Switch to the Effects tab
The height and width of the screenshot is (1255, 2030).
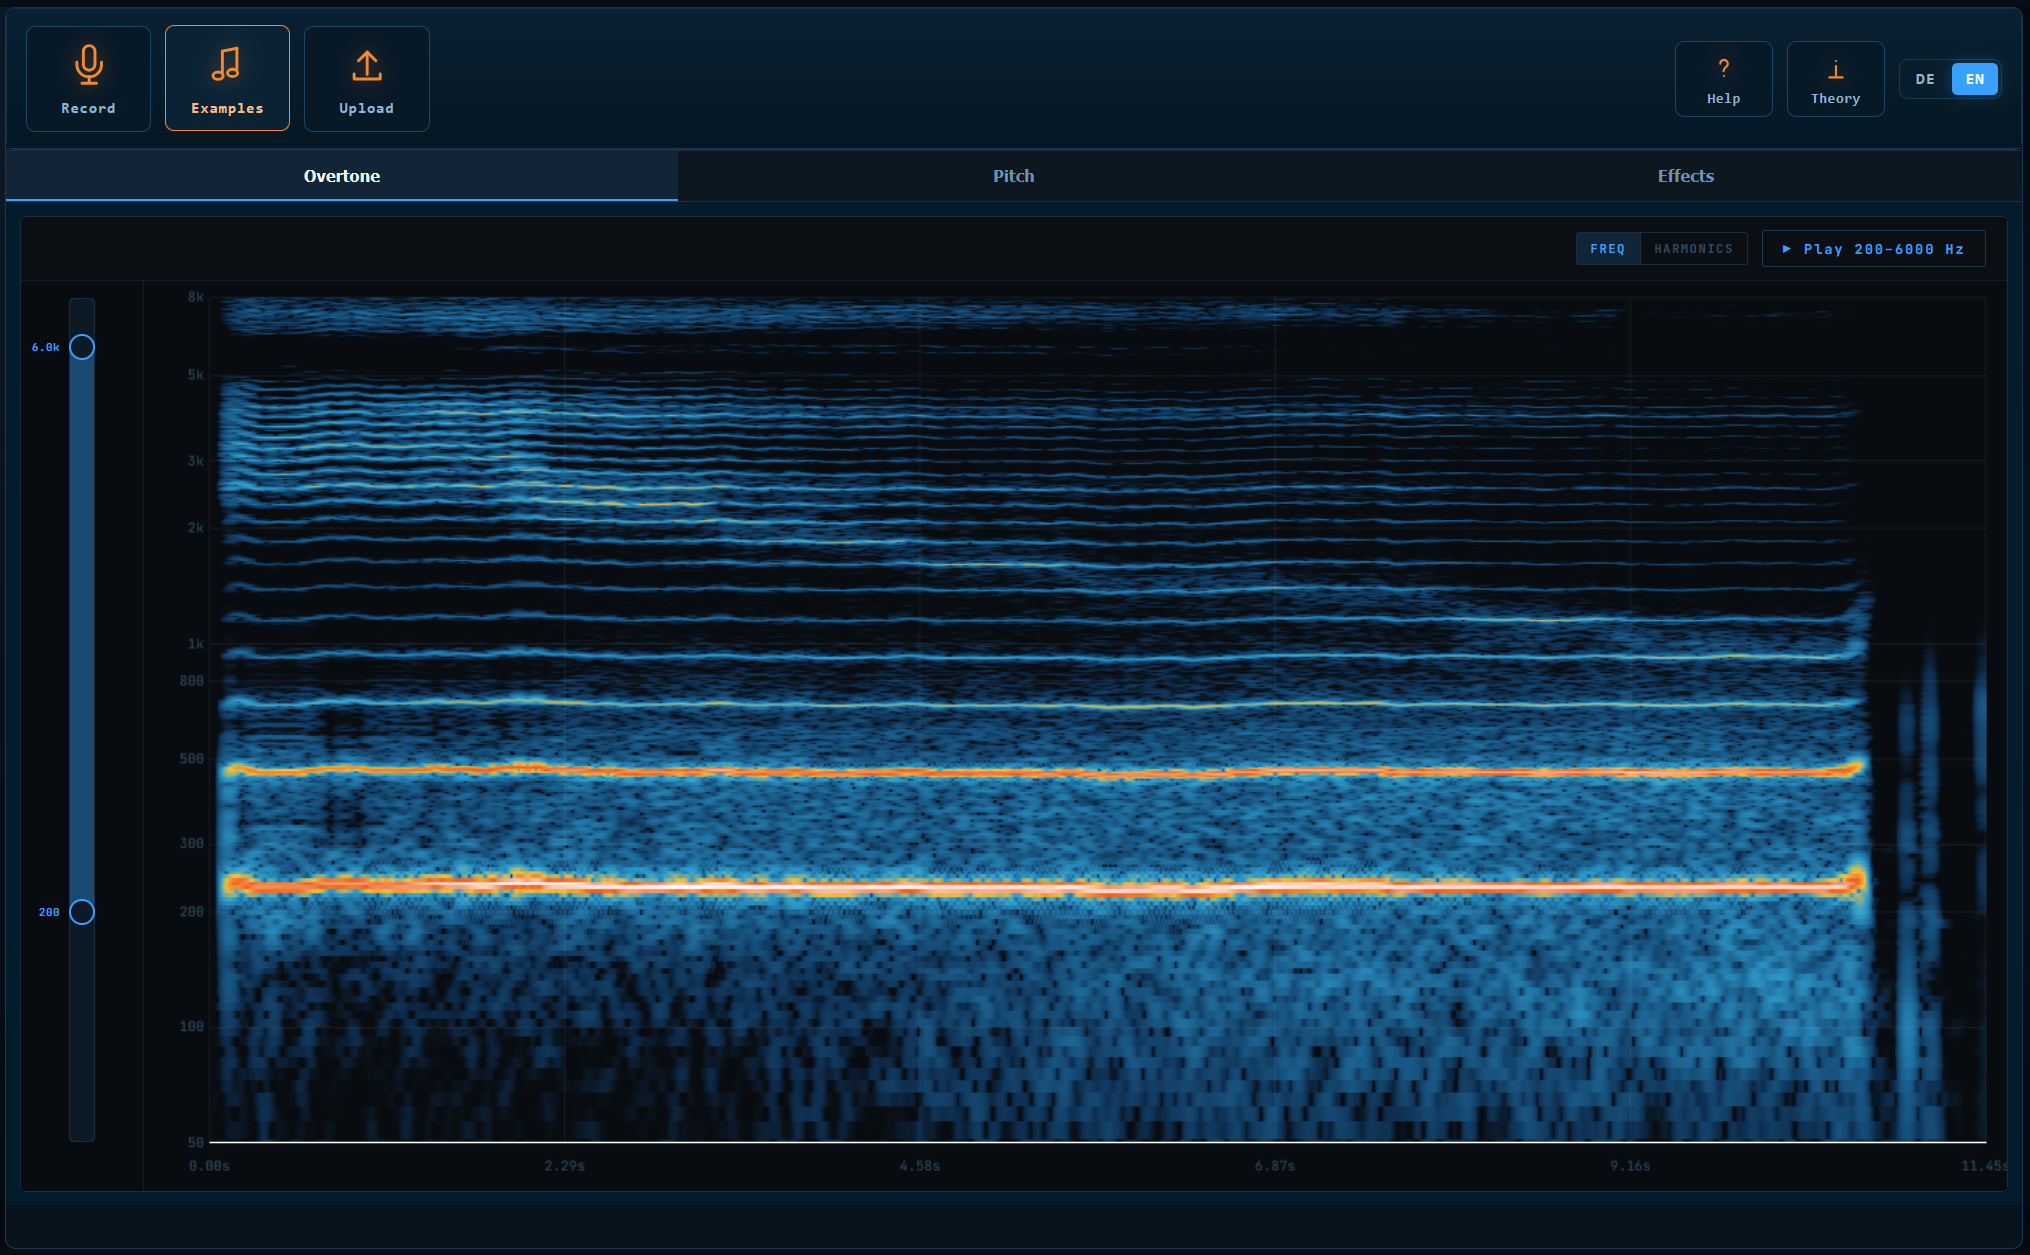[1685, 176]
